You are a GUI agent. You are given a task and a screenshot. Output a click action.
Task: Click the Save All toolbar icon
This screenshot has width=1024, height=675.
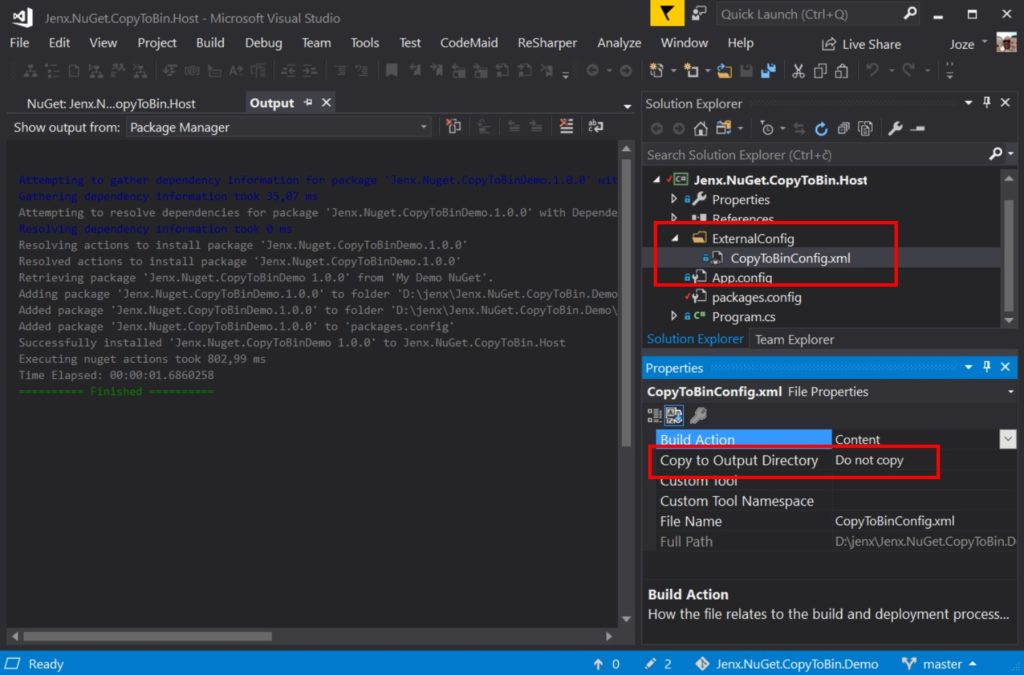point(769,71)
